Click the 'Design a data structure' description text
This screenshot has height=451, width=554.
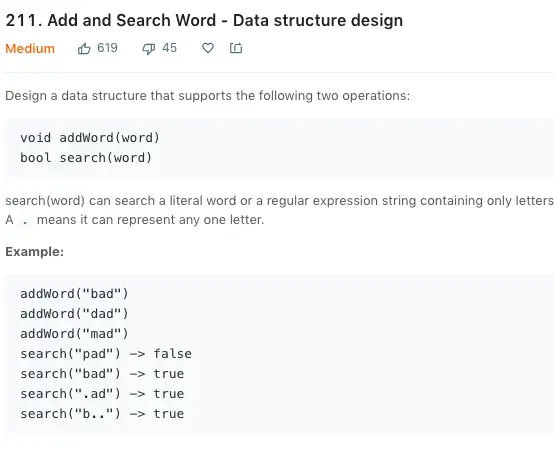(208, 96)
